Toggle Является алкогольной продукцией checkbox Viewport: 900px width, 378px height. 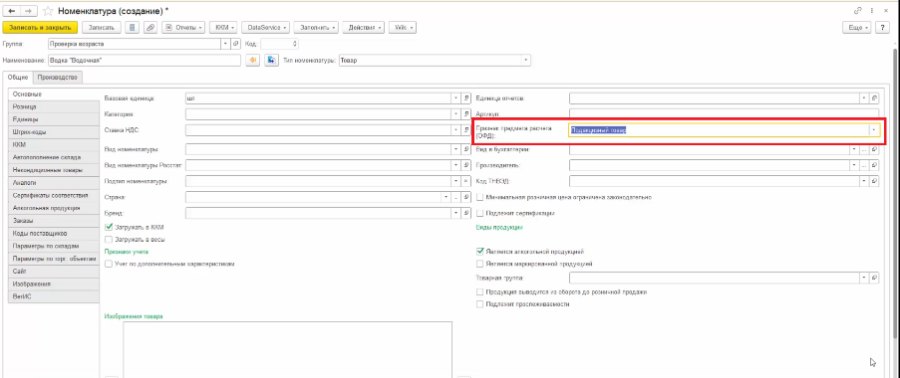(480, 252)
